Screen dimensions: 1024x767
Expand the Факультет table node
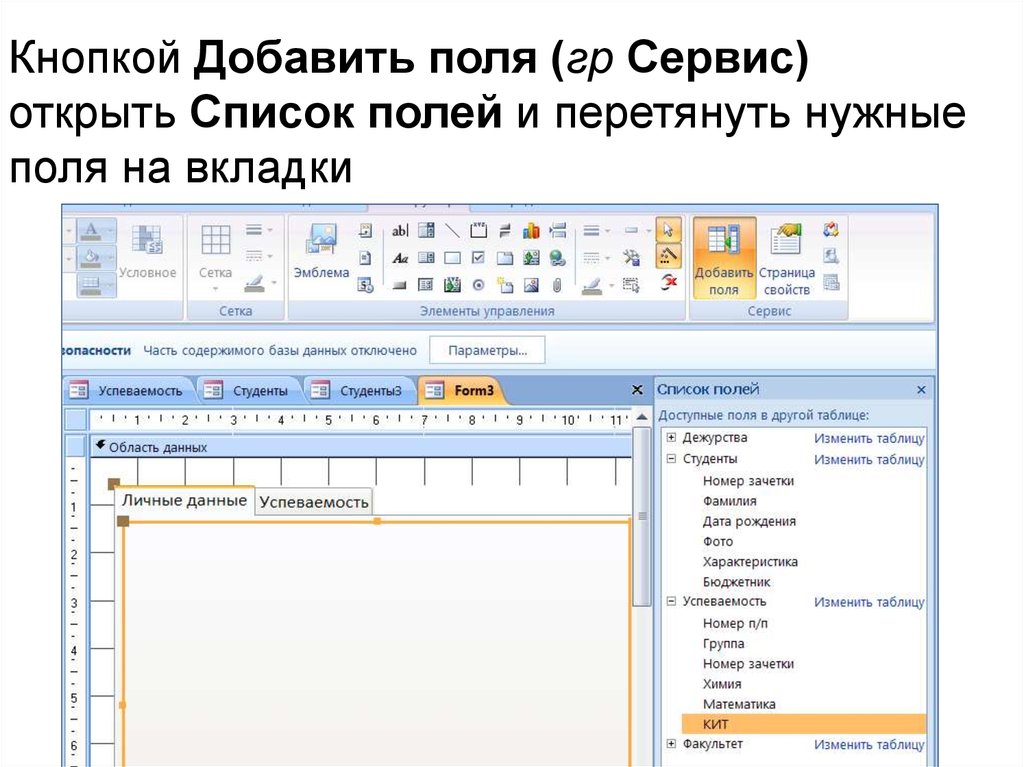[x=671, y=744]
